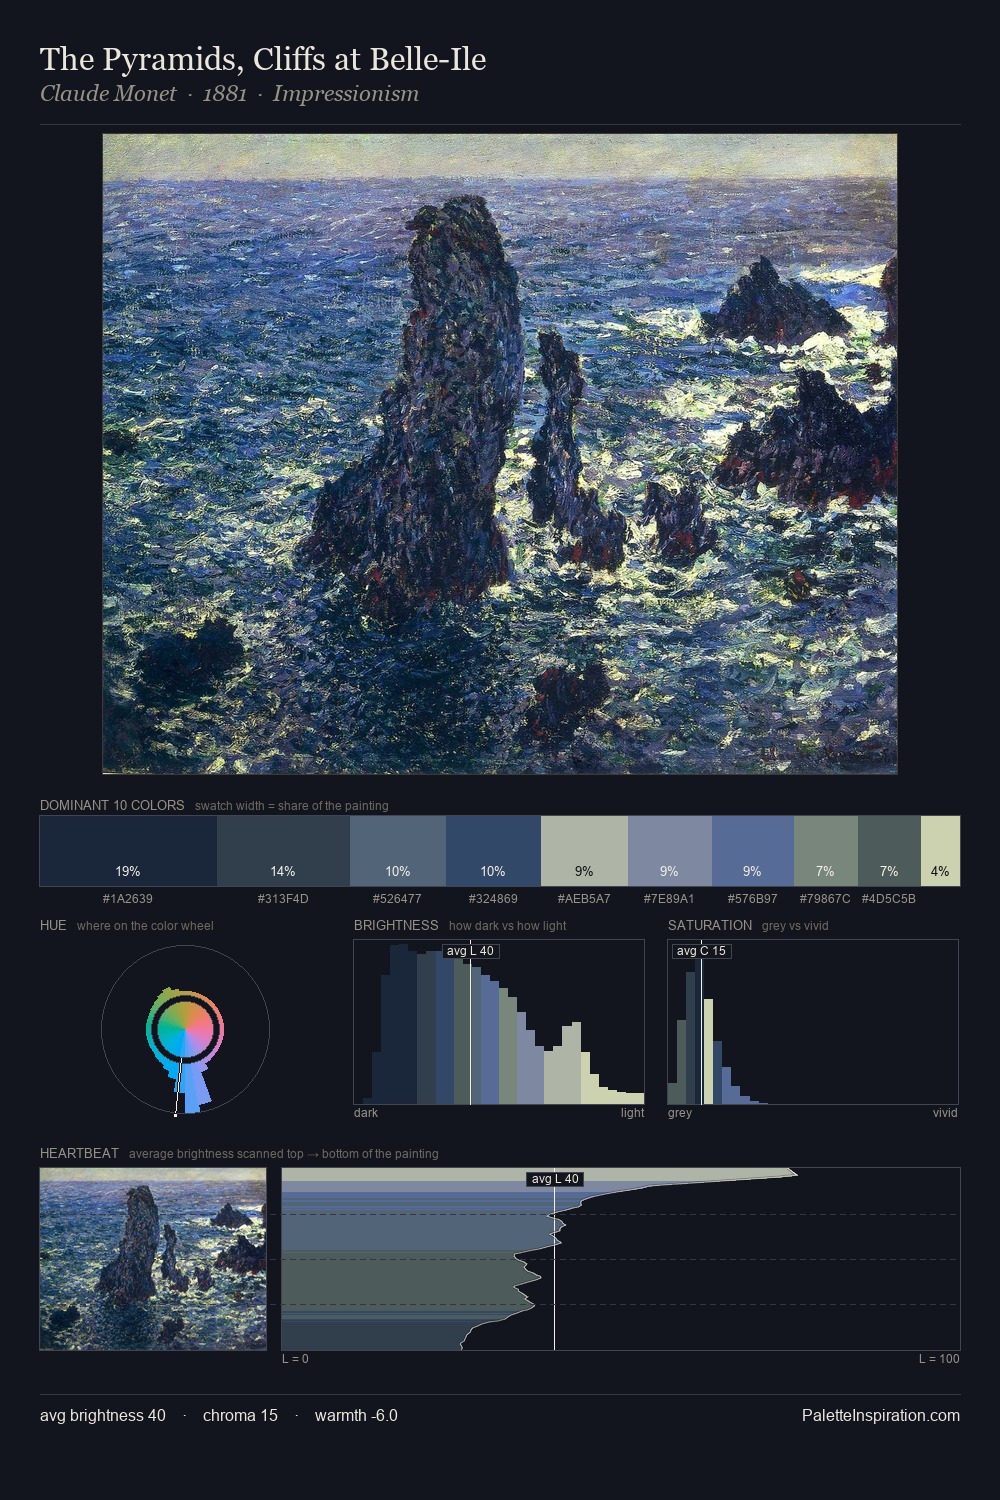Click the "grey" axis label
The height and width of the screenshot is (1500, 1000).
coord(680,1113)
